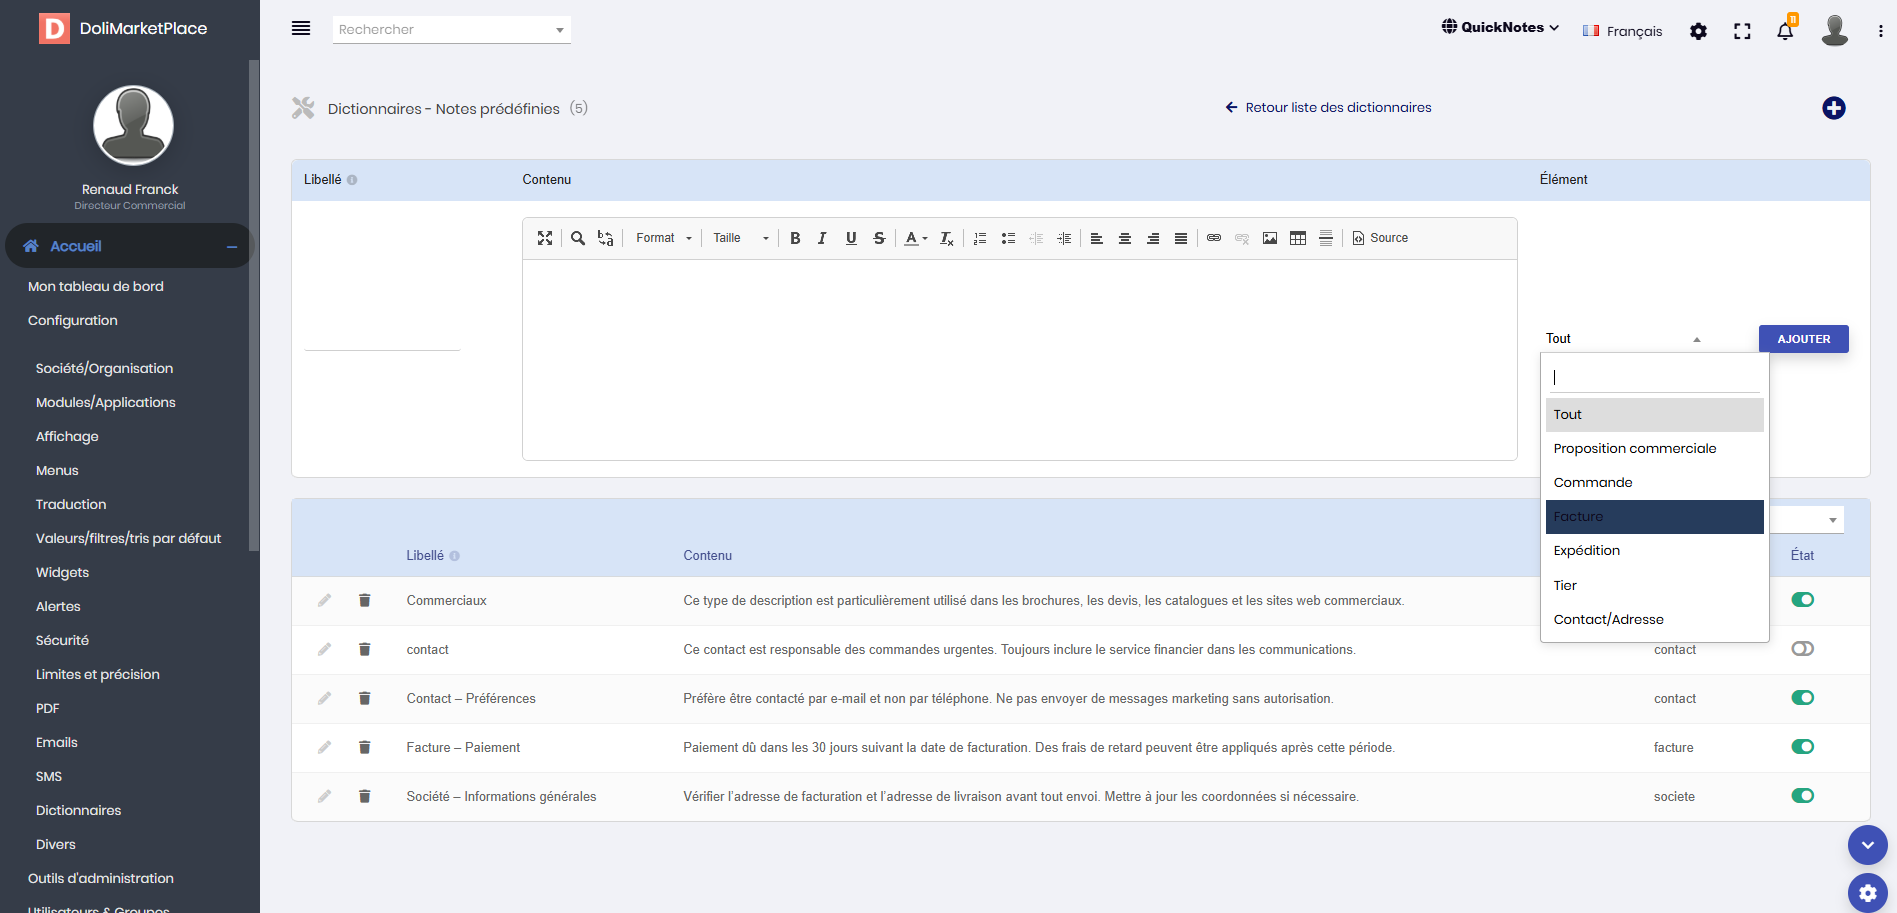This screenshot has width=1897, height=913.
Task: Disable the Commerciaux status toggle
Action: click(1802, 600)
